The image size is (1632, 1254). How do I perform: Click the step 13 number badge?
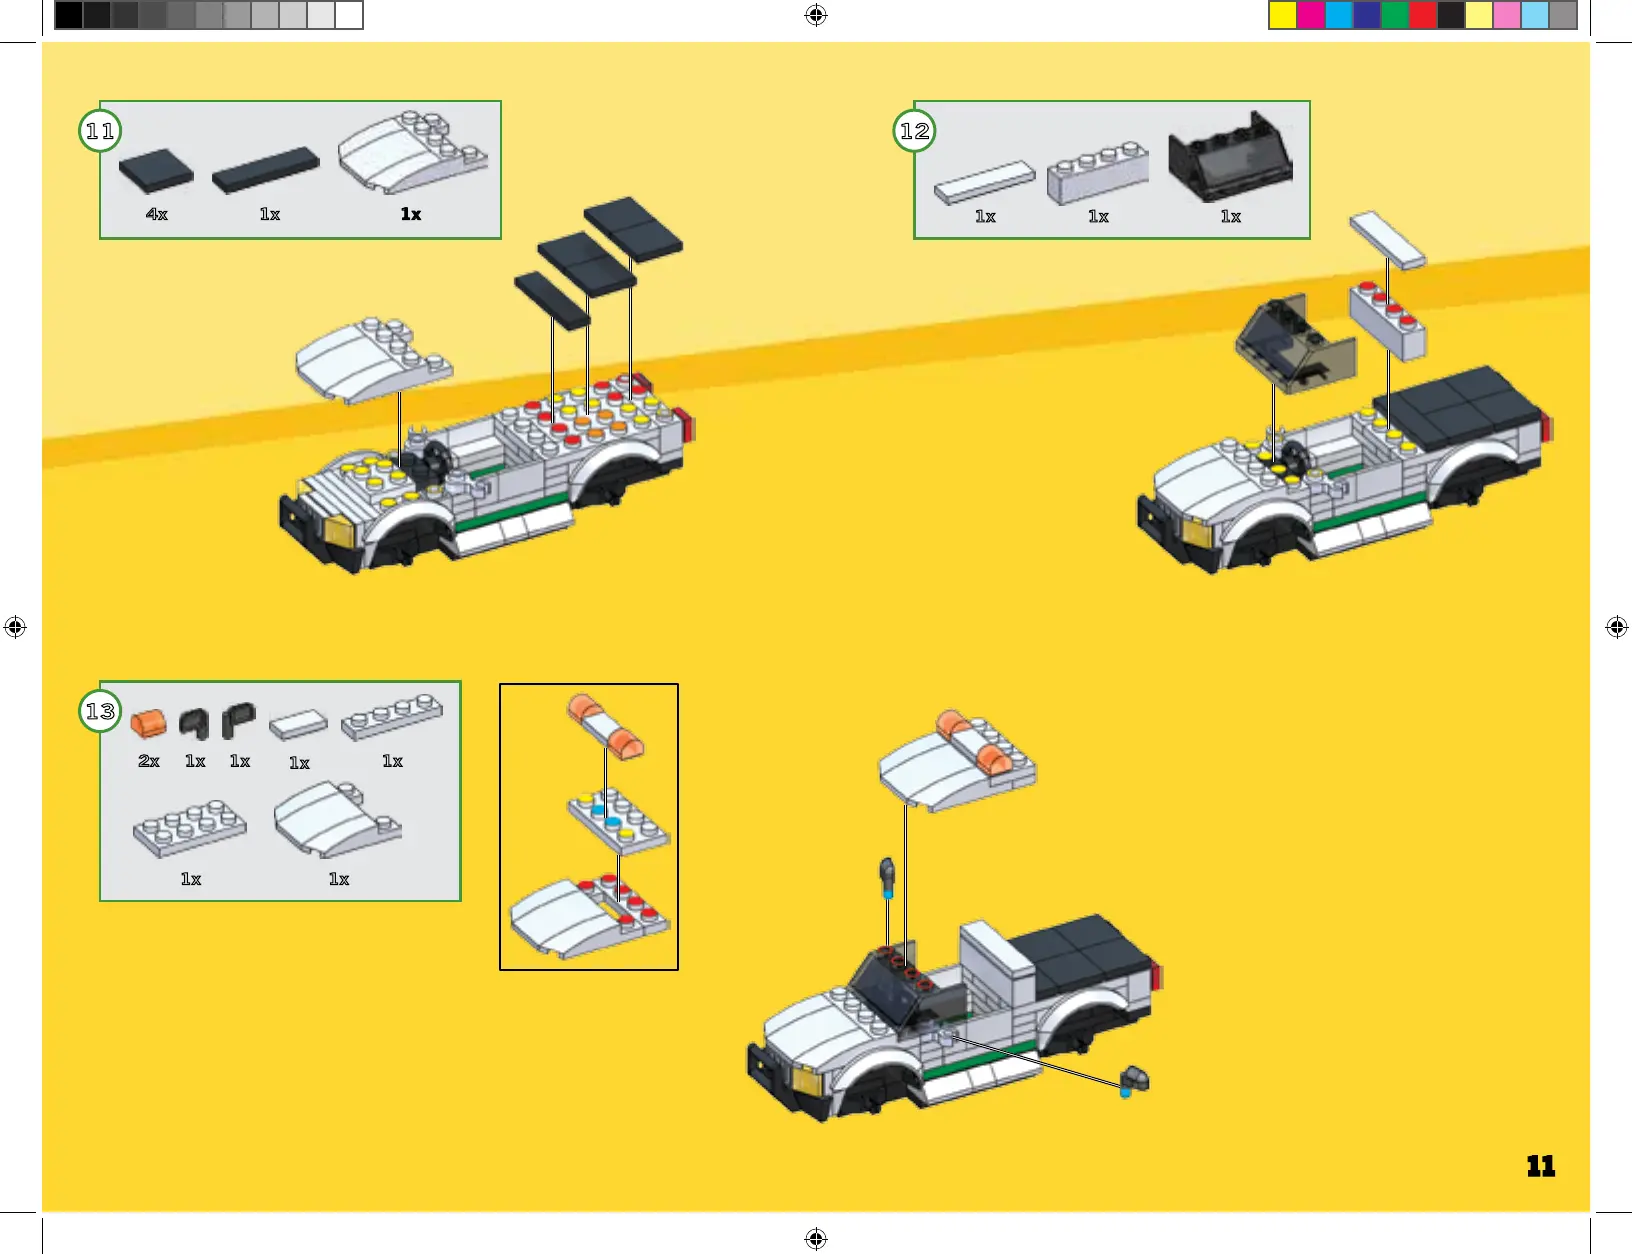[x=100, y=711]
